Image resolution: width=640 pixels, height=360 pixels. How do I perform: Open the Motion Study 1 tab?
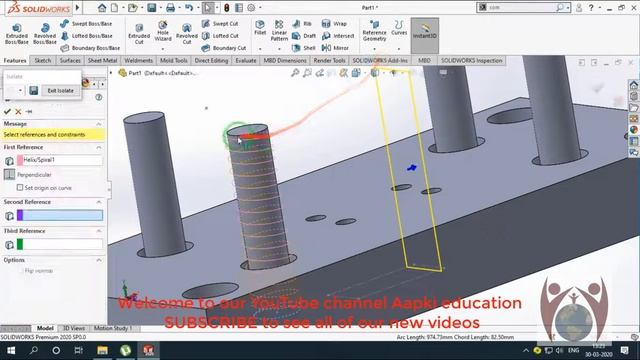(113, 328)
